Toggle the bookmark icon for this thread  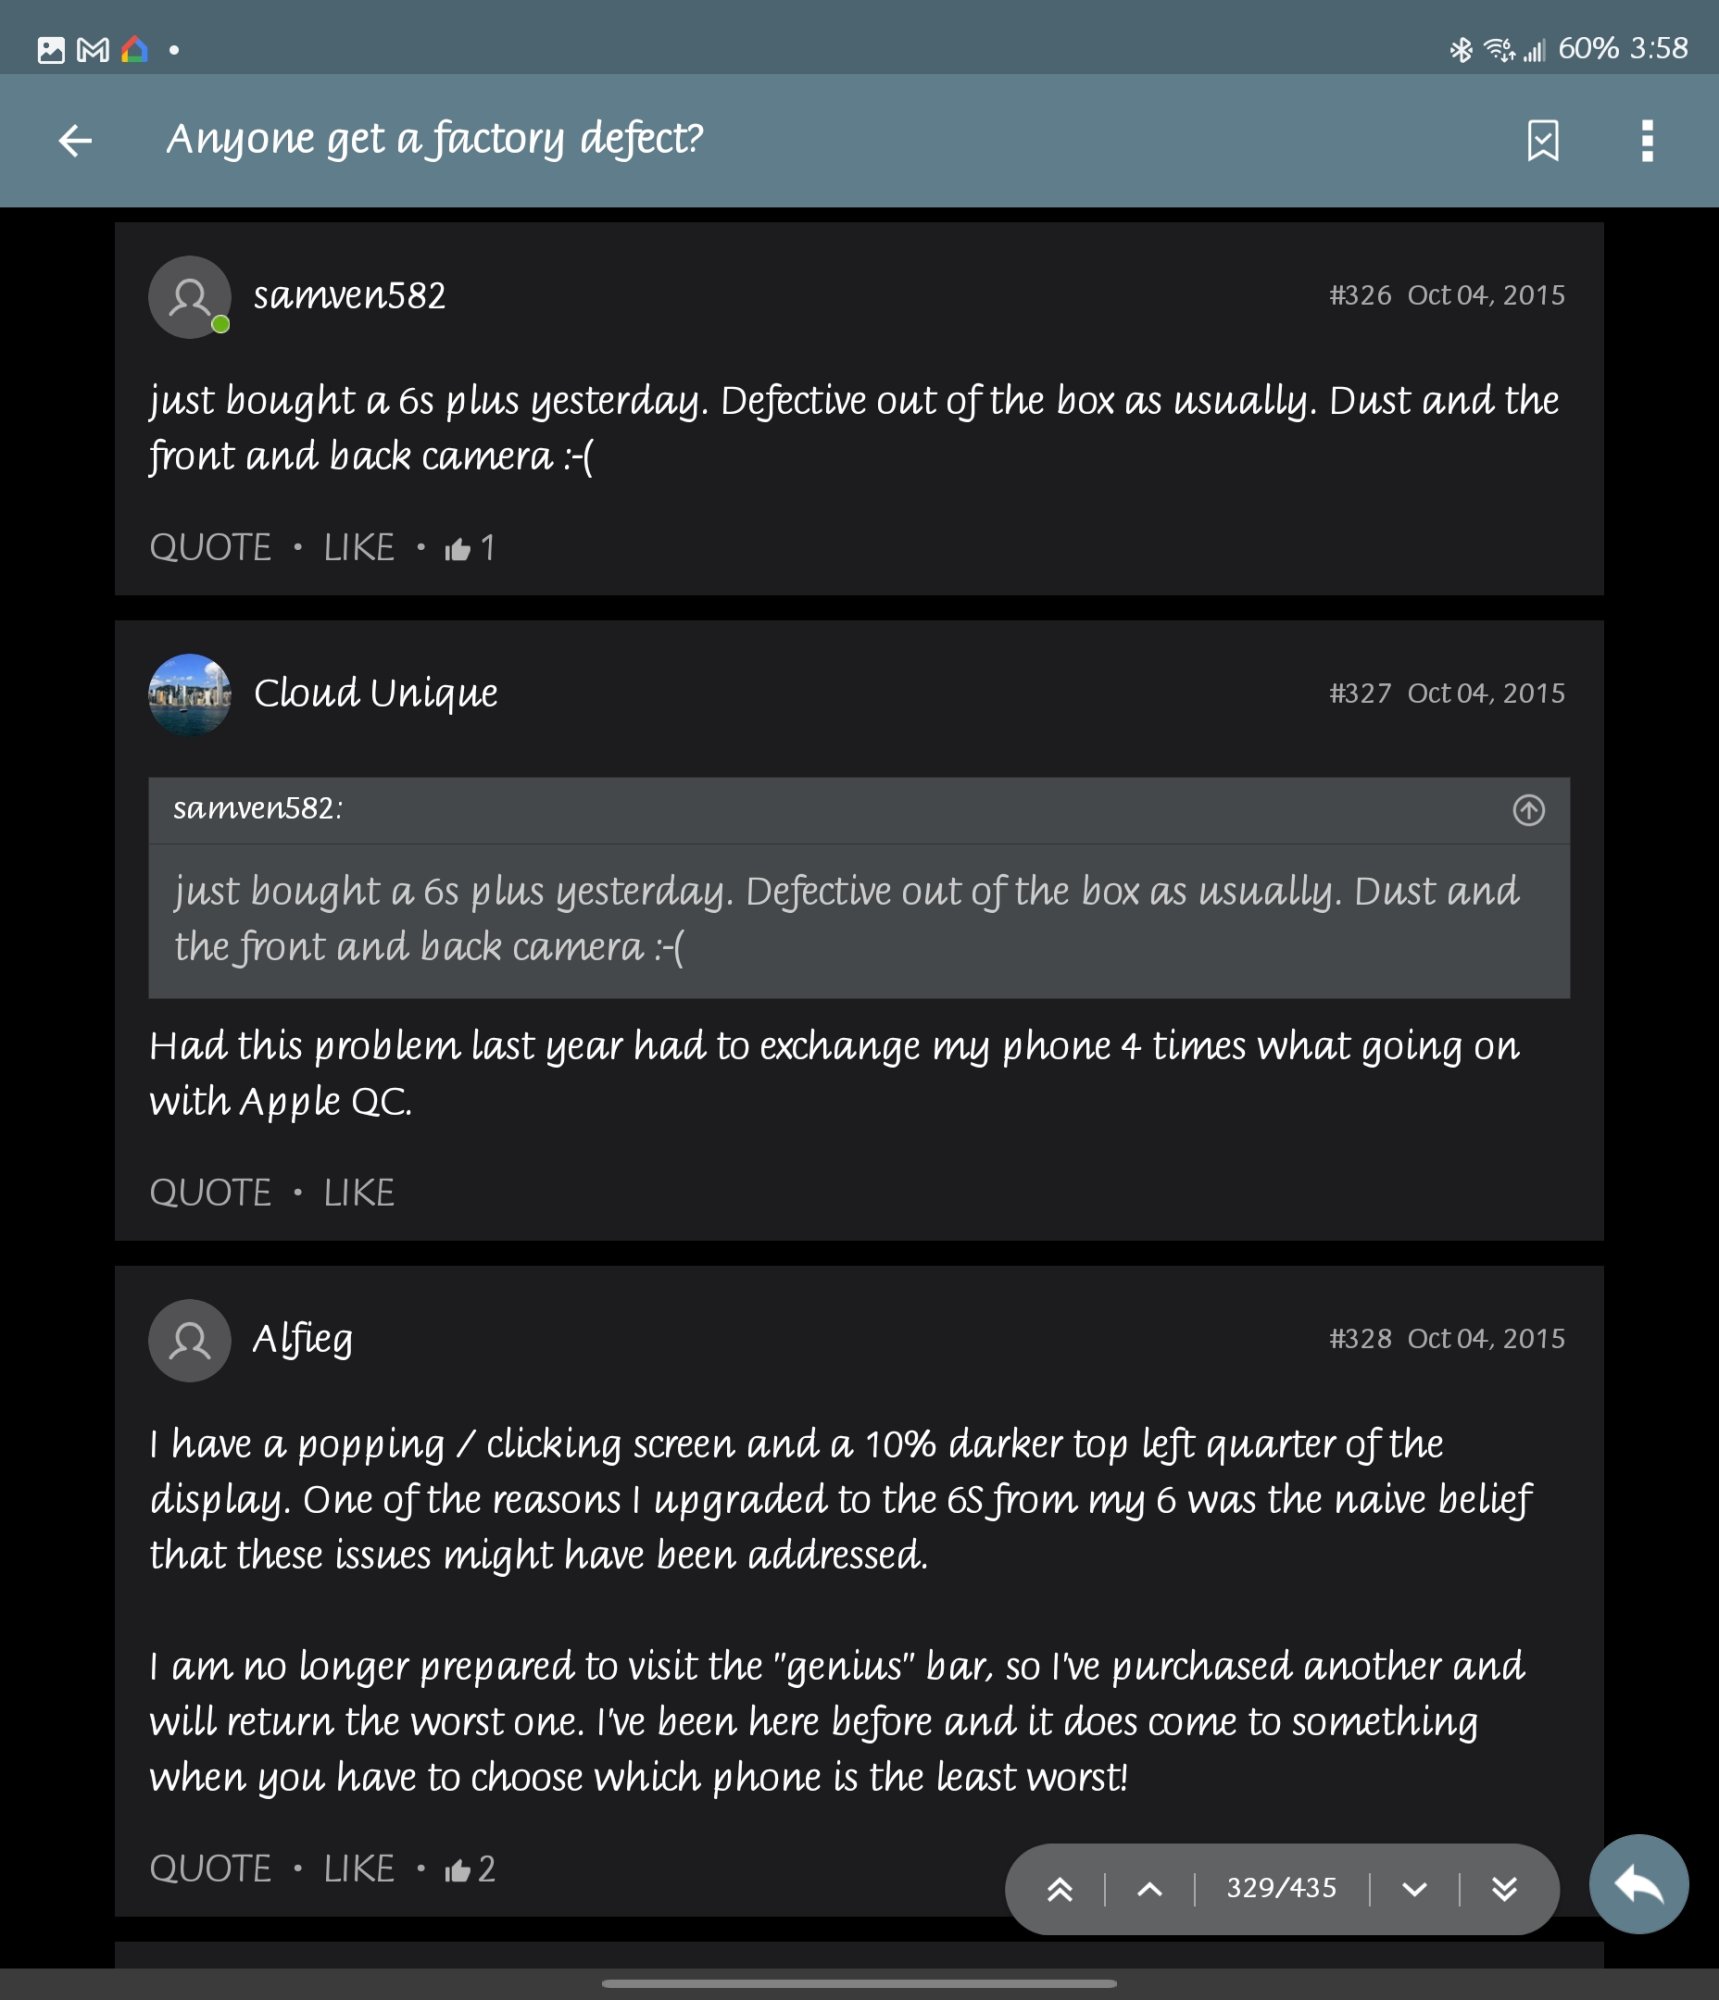(1543, 141)
